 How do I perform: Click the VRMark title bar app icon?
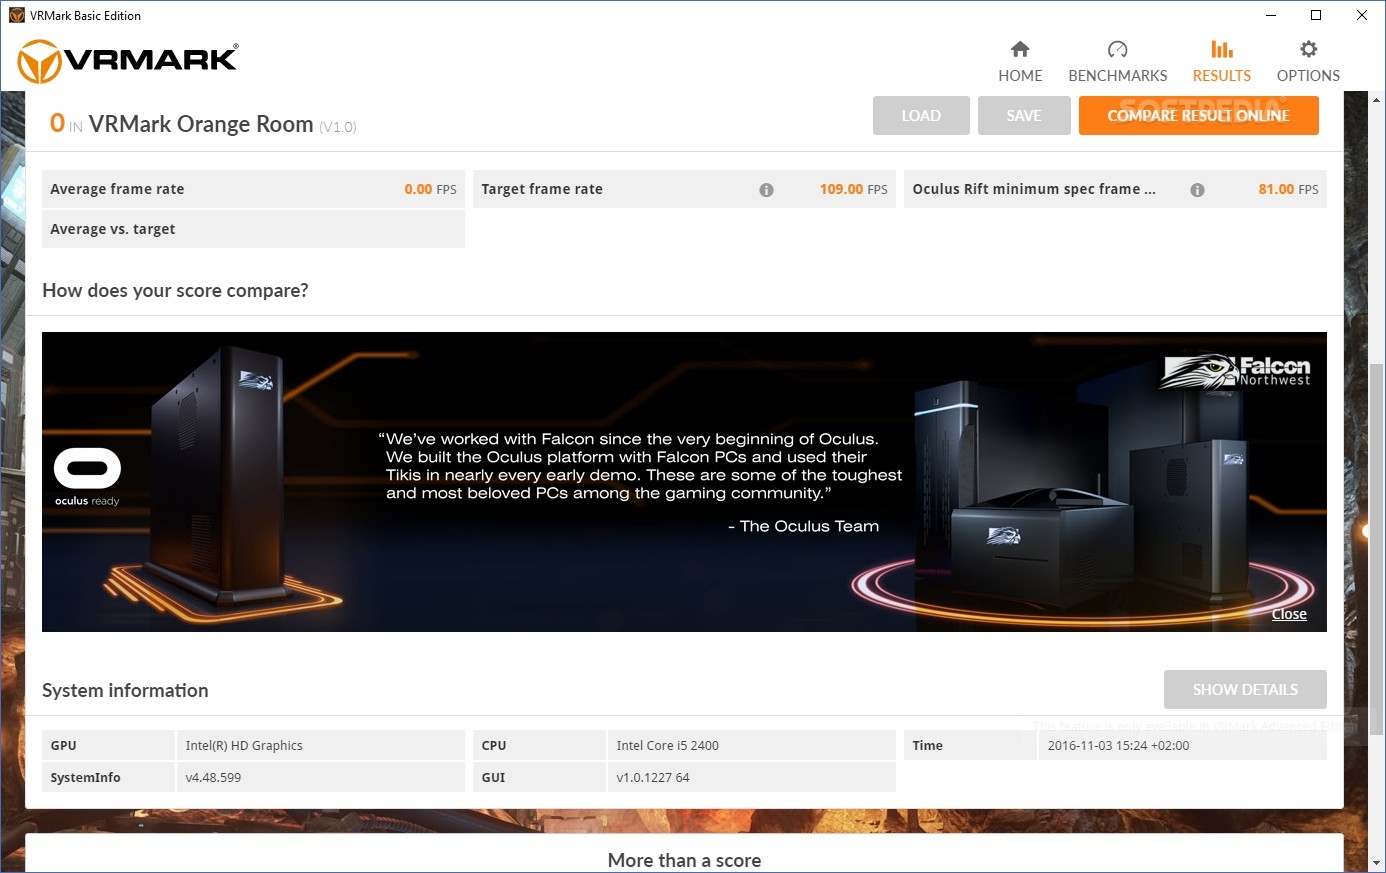[16, 15]
